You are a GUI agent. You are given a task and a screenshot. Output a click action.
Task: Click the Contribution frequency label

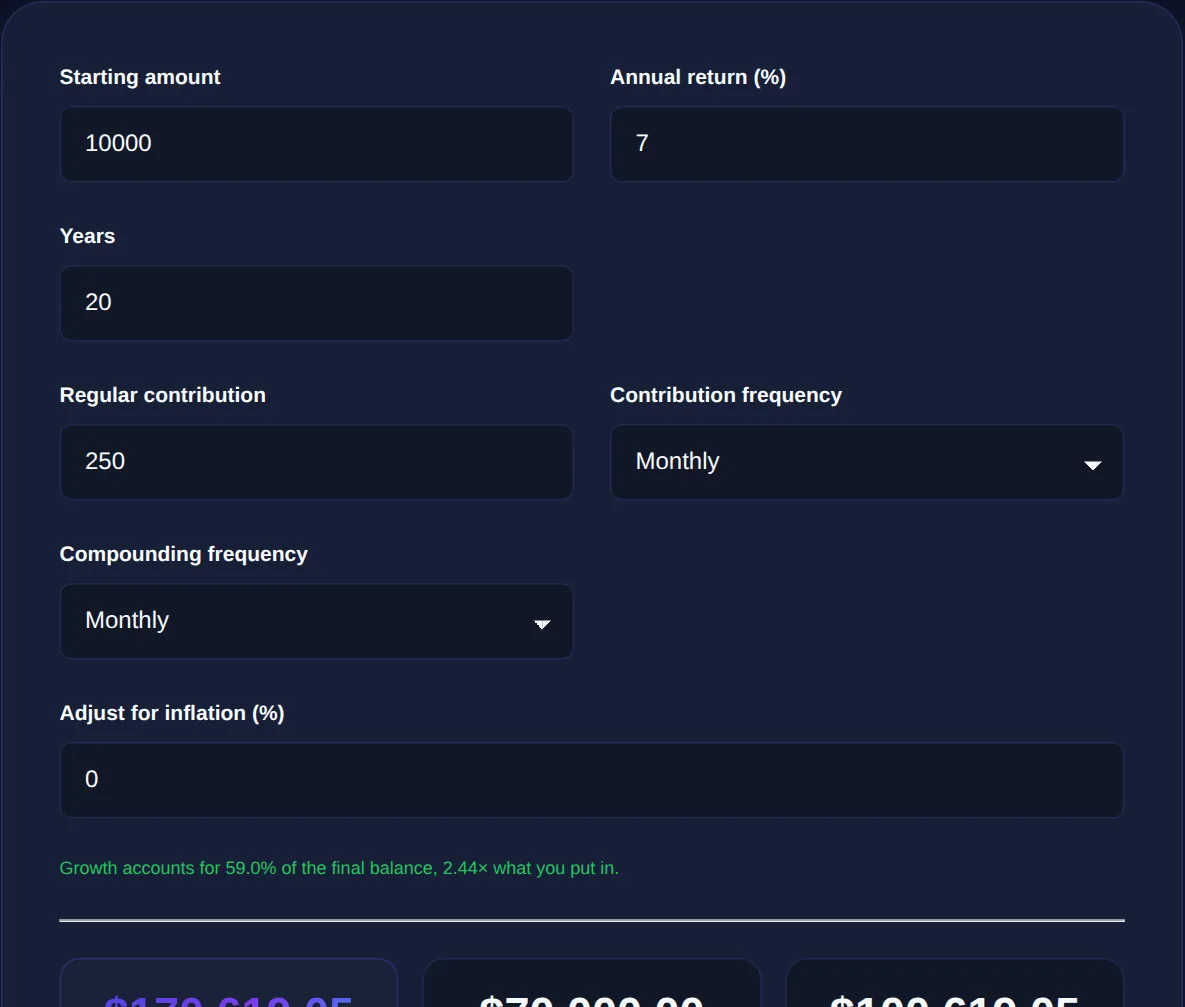726,395
